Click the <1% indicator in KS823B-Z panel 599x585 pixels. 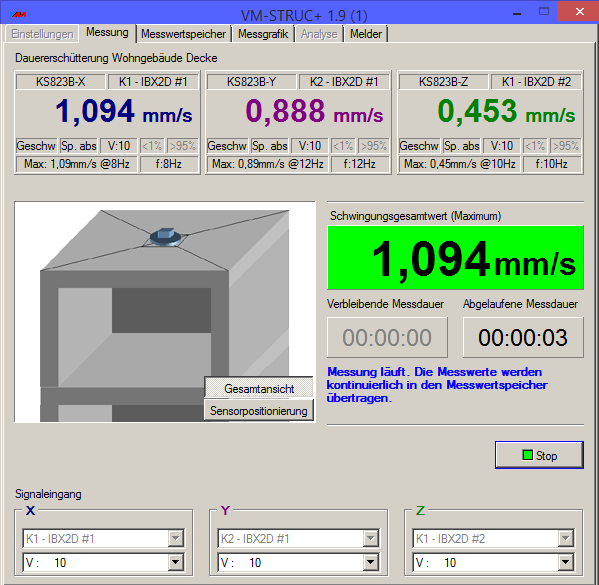point(535,146)
